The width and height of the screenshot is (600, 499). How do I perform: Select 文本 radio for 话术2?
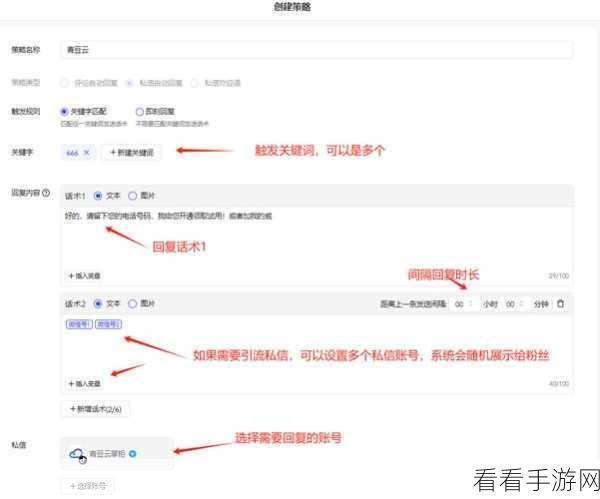coord(98,304)
